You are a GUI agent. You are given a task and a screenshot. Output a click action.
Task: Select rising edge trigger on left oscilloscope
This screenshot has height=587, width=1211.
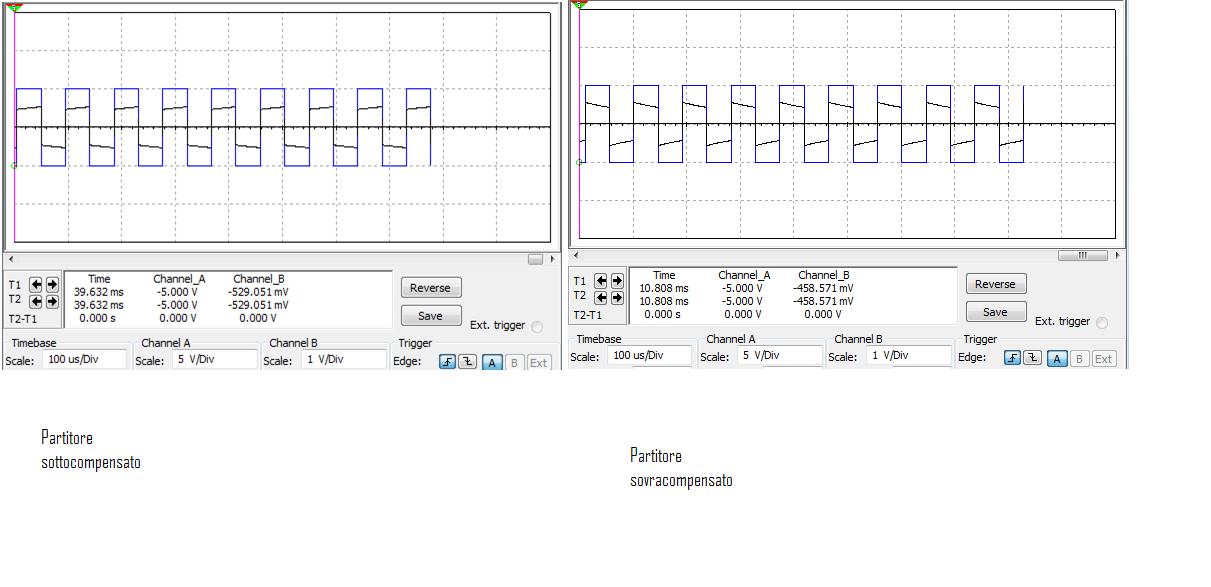[x=449, y=362]
